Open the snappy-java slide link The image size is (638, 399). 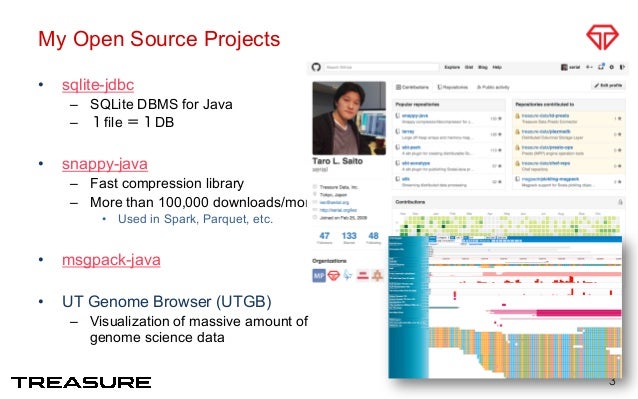click(x=105, y=164)
